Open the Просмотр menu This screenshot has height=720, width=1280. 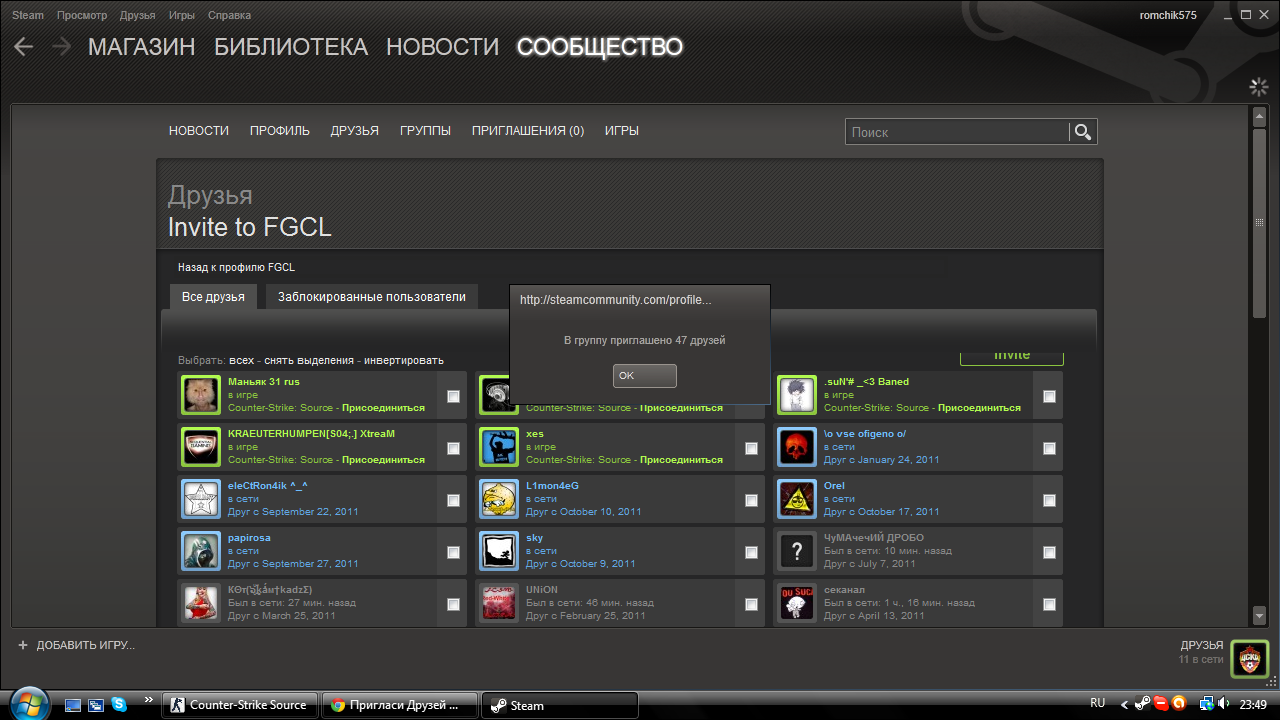(82, 15)
